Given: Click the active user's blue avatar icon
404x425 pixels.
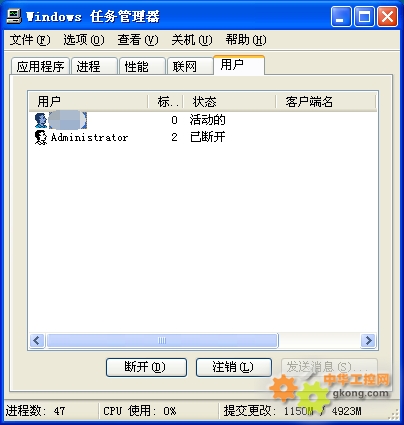Looking at the screenshot, I should coord(41,120).
